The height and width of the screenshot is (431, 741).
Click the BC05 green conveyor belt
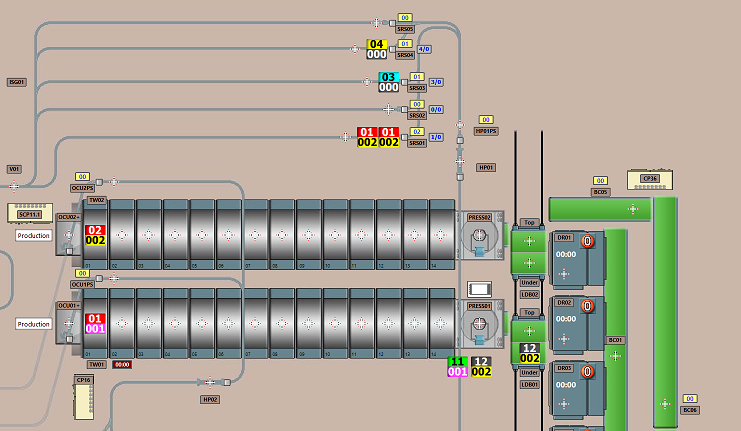click(599, 209)
